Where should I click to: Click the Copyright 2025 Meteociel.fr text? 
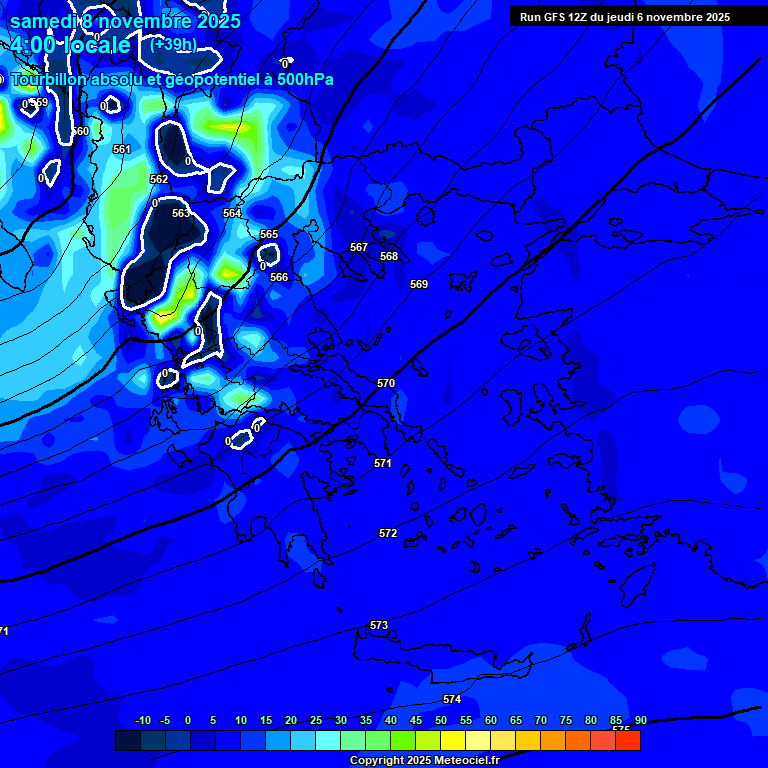pyautogui.click(x=424, y=761)
